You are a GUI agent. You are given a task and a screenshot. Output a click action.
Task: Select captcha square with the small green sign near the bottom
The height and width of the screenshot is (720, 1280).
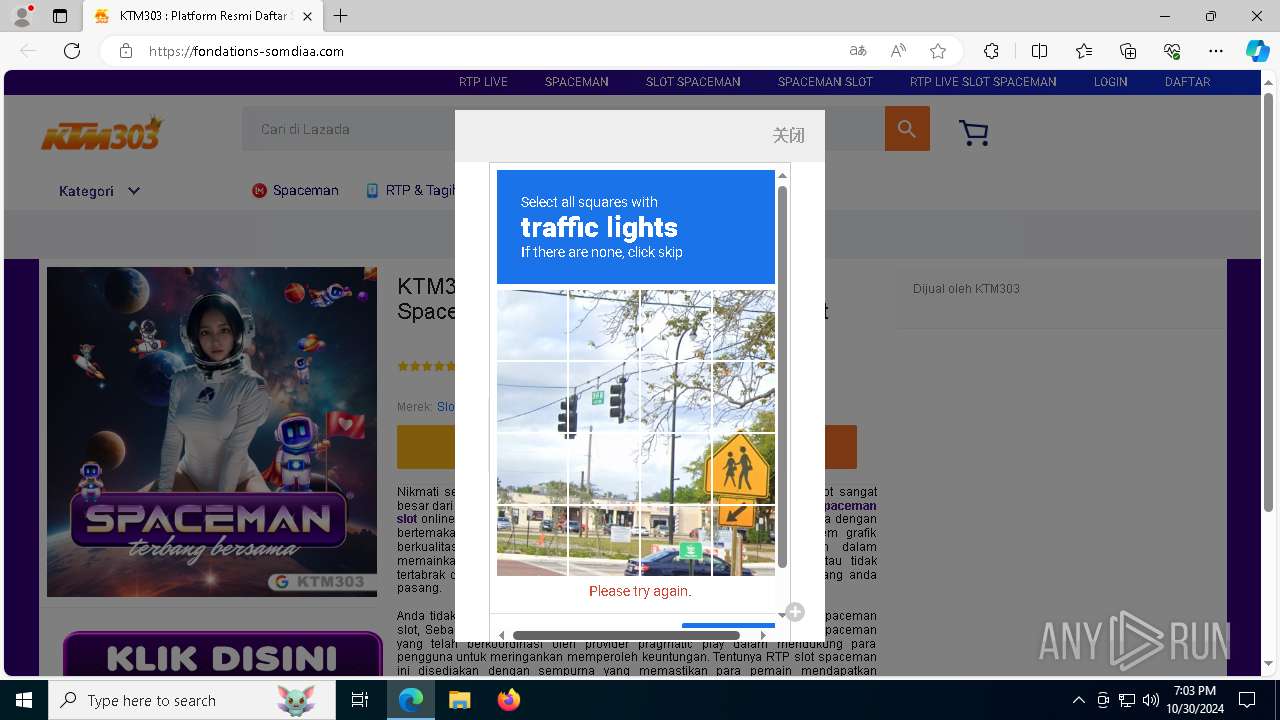point(676,541)
